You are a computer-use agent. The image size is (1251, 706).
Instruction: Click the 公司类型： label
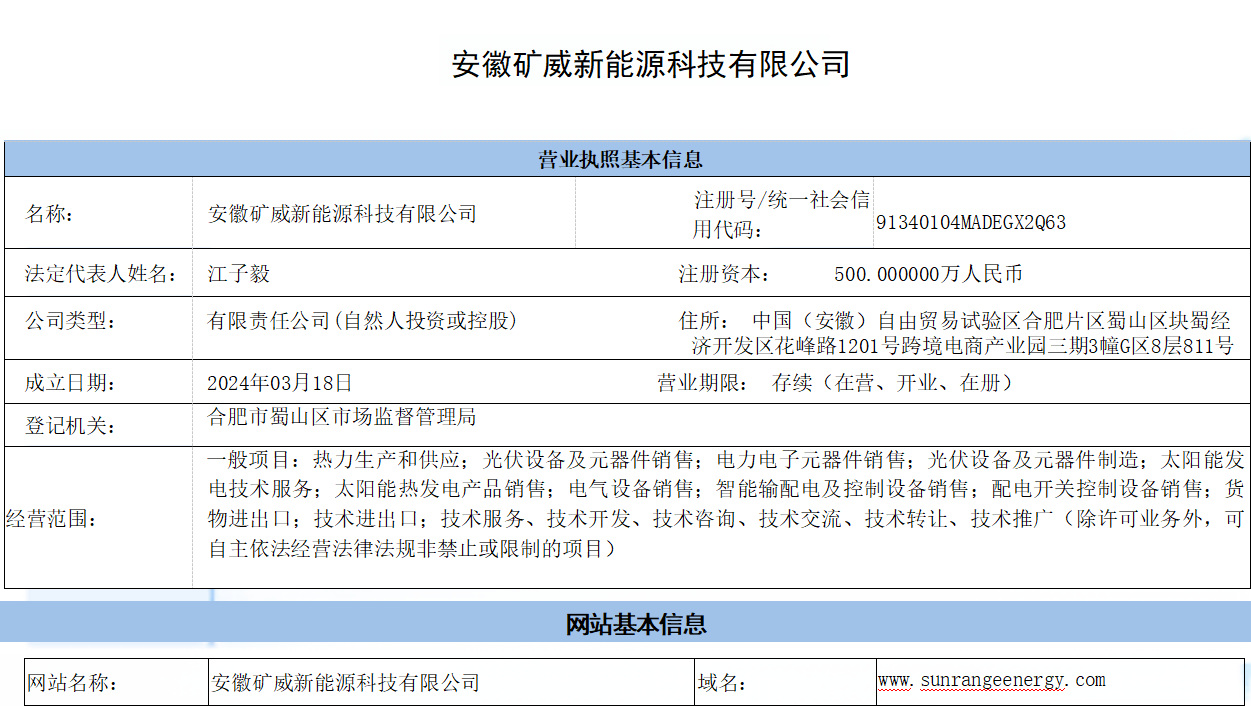[70, 321]
